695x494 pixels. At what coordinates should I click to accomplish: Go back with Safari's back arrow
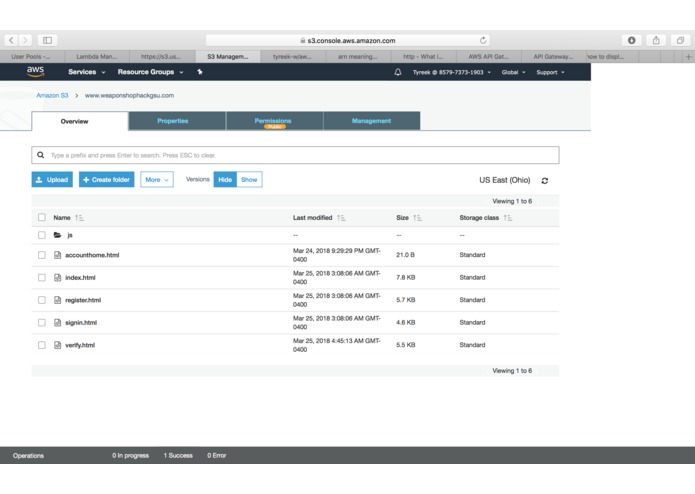(11, 40)
